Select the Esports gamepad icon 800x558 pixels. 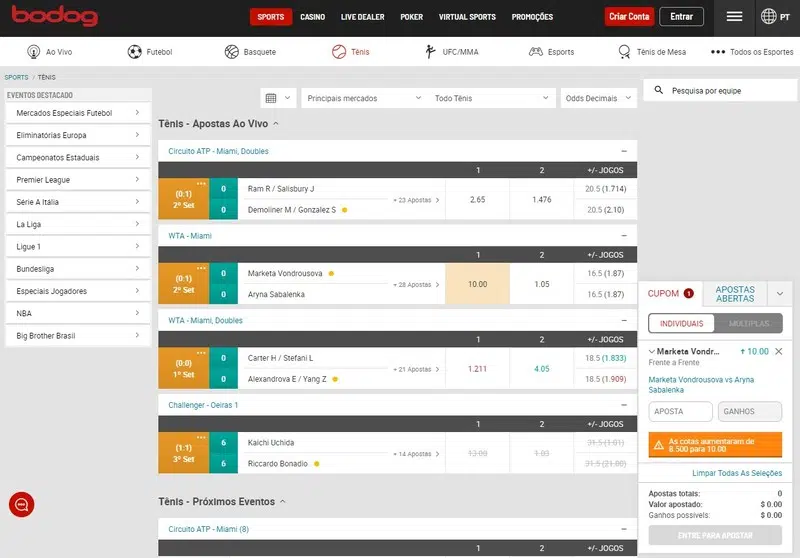[536, 52]
